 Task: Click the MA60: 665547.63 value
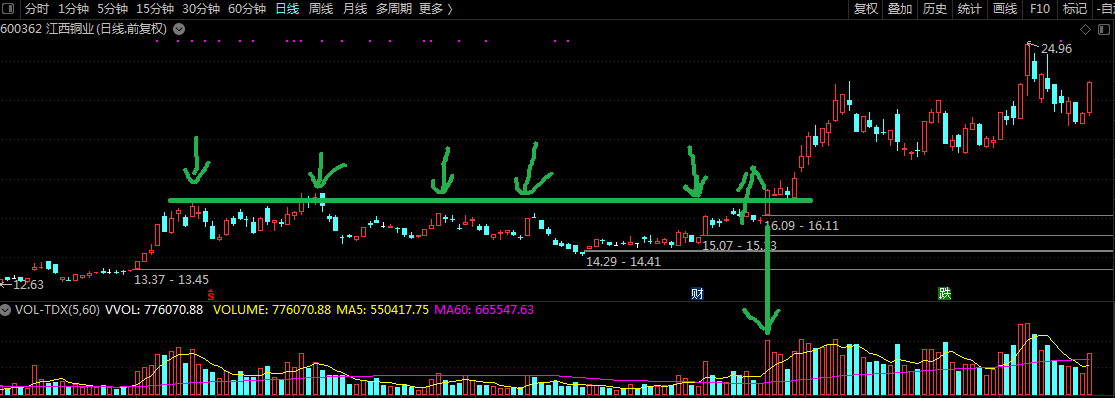tap(484, 310)
